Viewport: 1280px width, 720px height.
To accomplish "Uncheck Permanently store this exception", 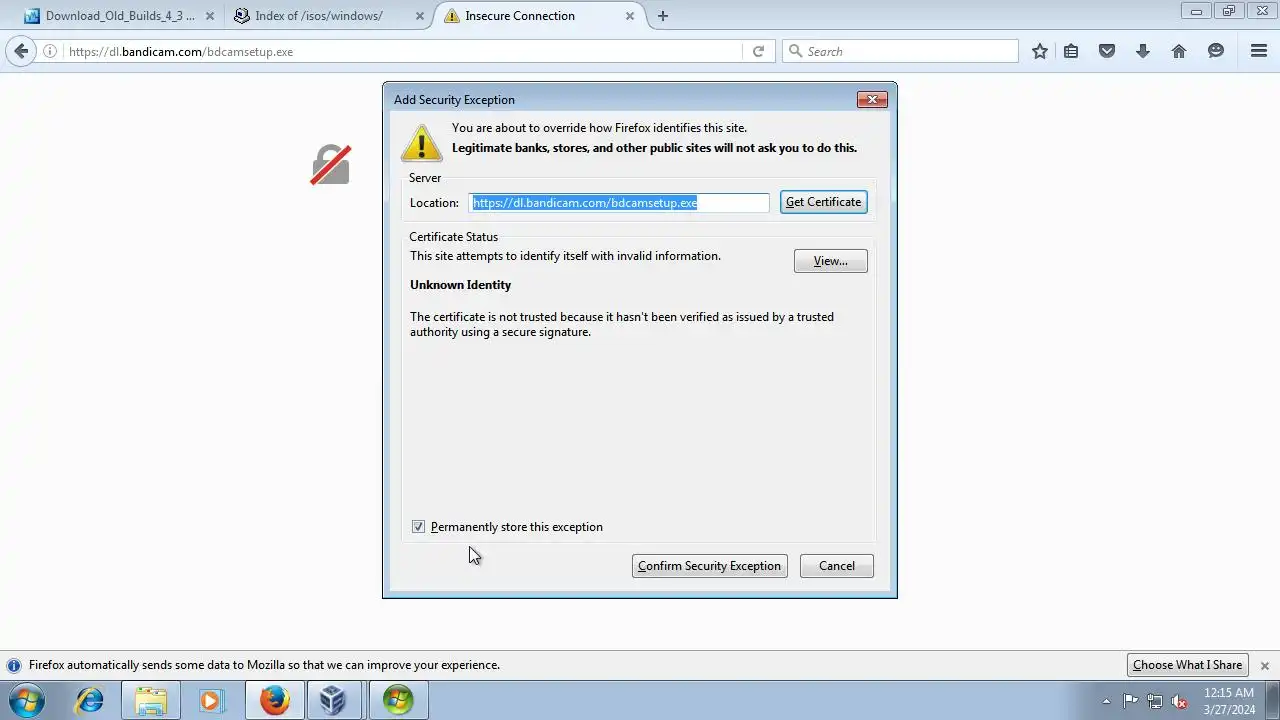I will 418,527.
